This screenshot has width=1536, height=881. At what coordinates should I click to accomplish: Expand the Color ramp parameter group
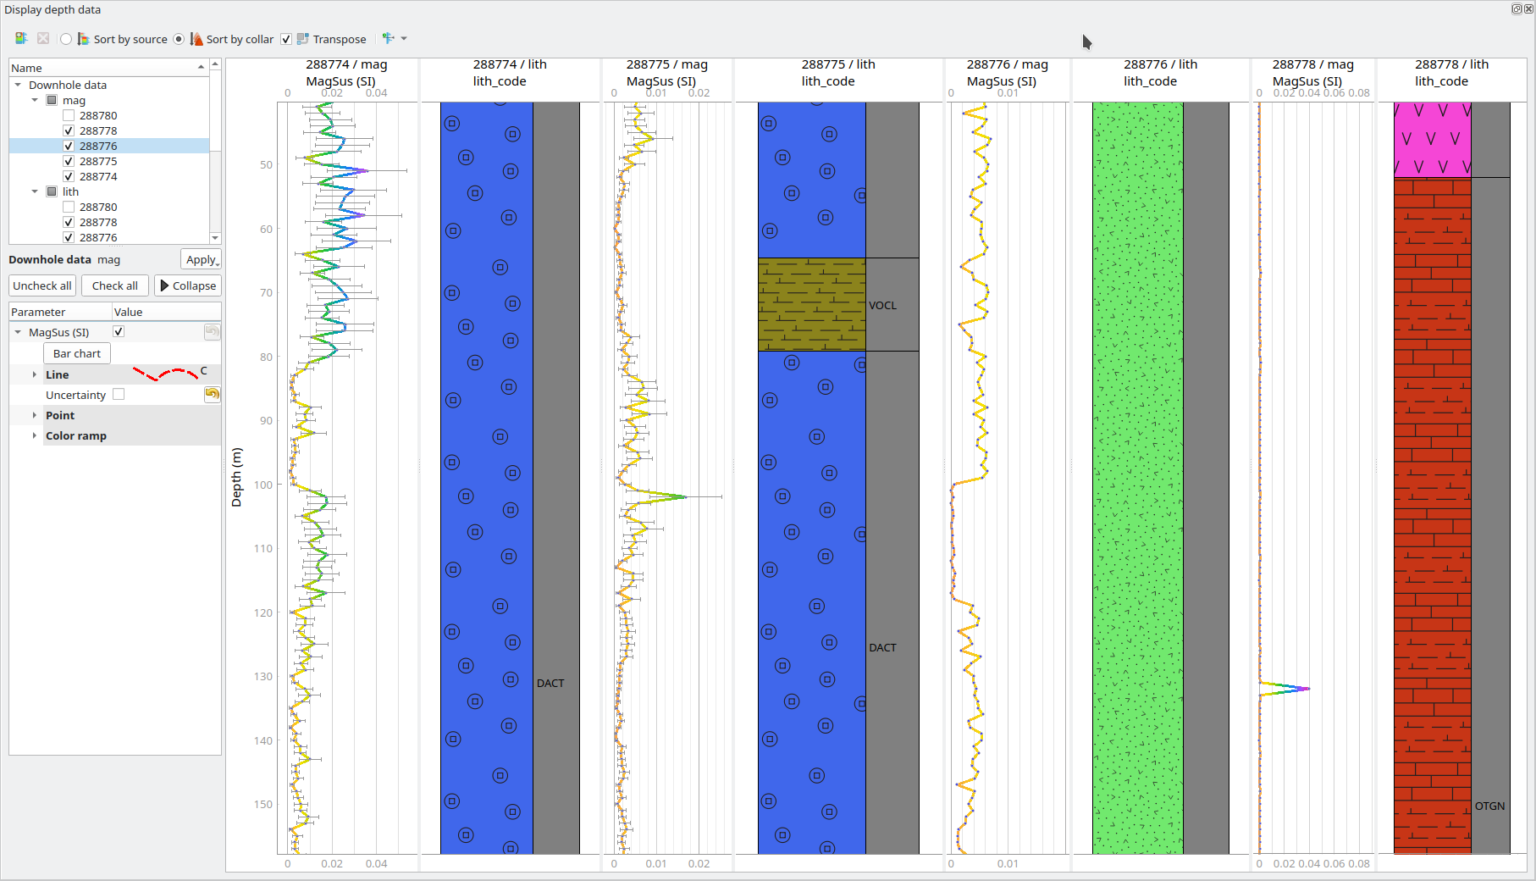coord(35,436)
